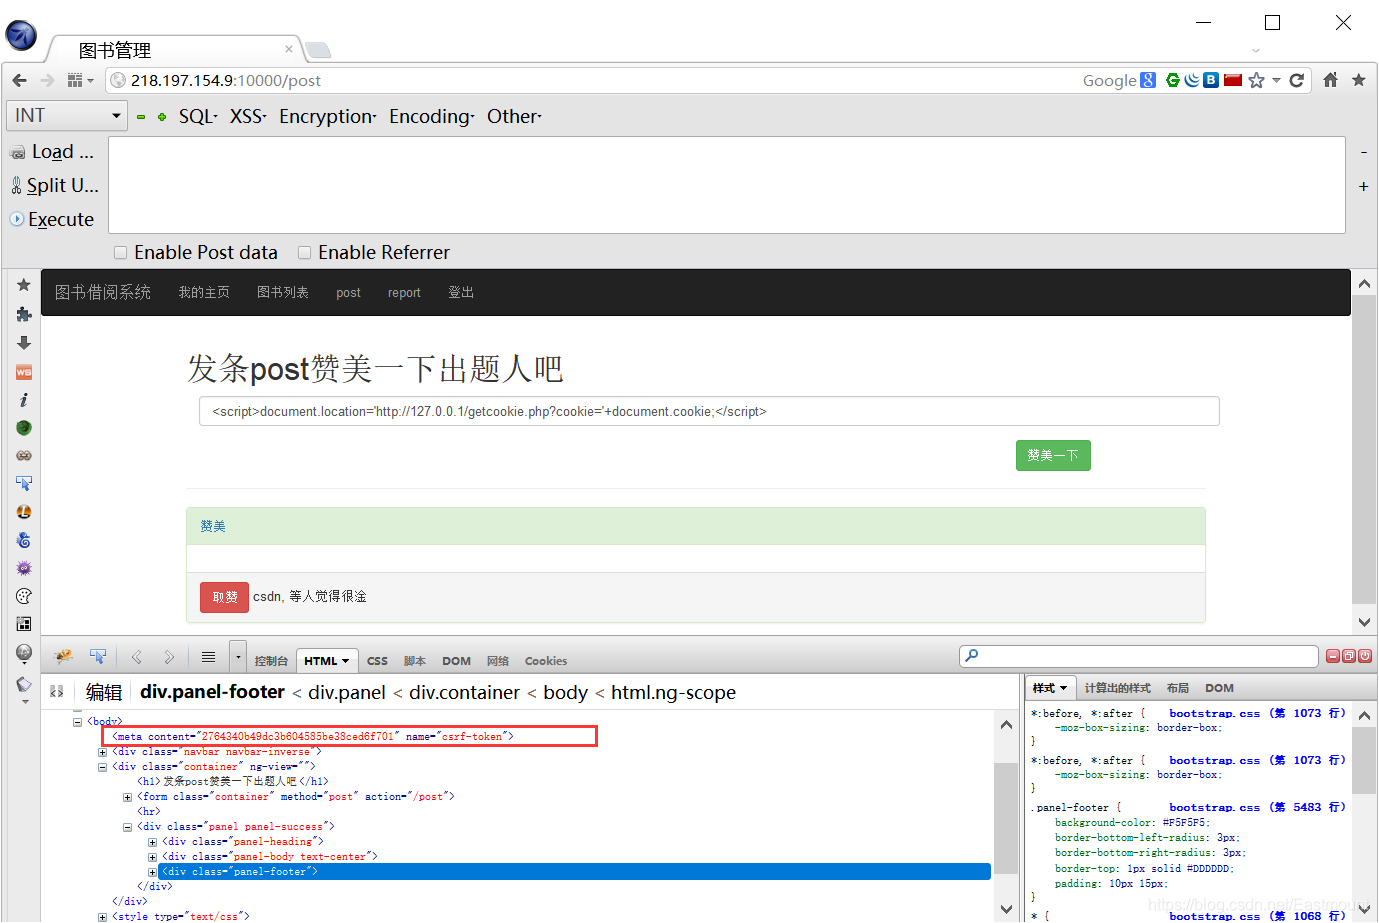Click the Google search engine icon
The width and height of the screenshot is (1379, 923).
click(x=1148, y=80)
